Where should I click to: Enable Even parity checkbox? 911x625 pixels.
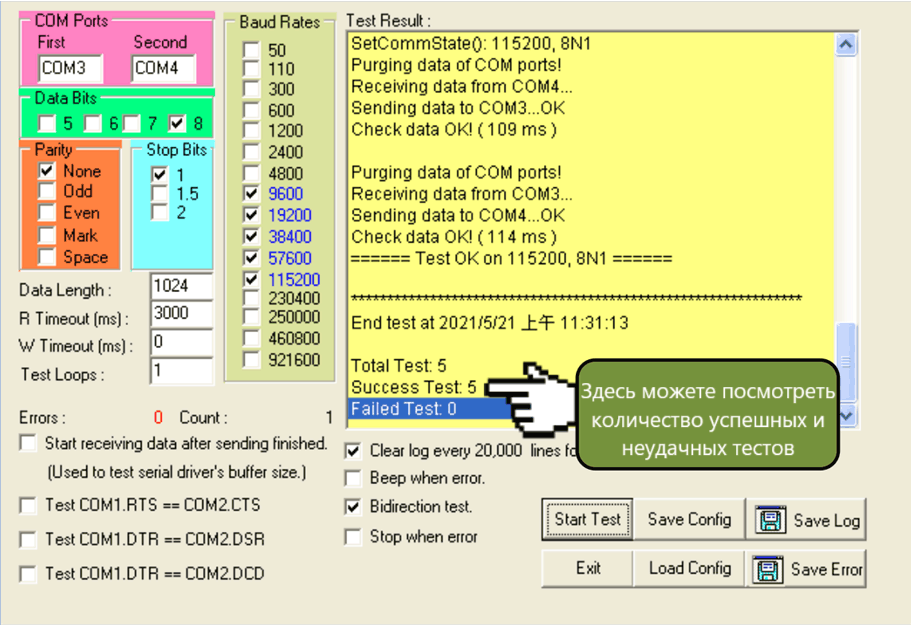click(47, 213)
